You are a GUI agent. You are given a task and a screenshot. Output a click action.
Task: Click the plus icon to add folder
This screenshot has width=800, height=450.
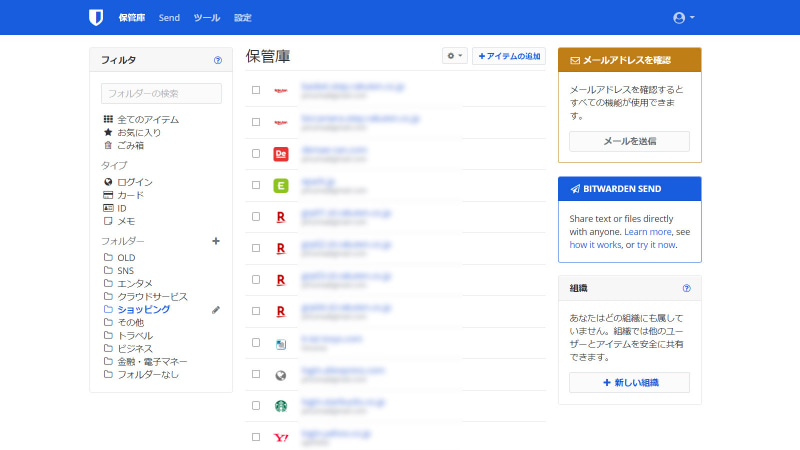point(216,241)
